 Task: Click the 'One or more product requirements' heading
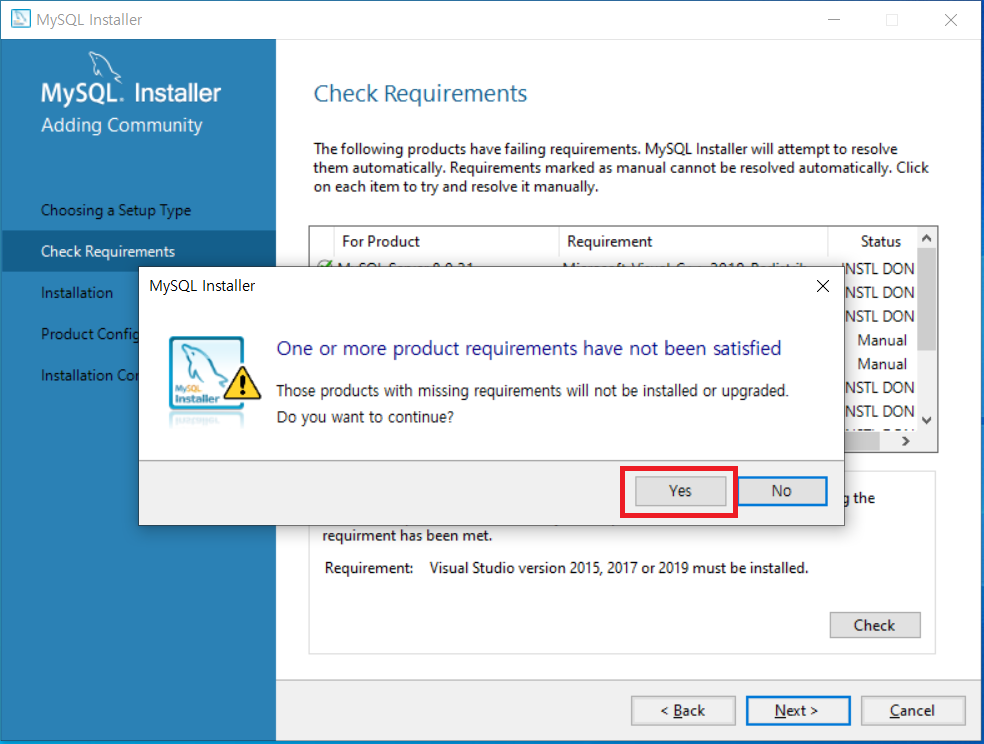529,348
